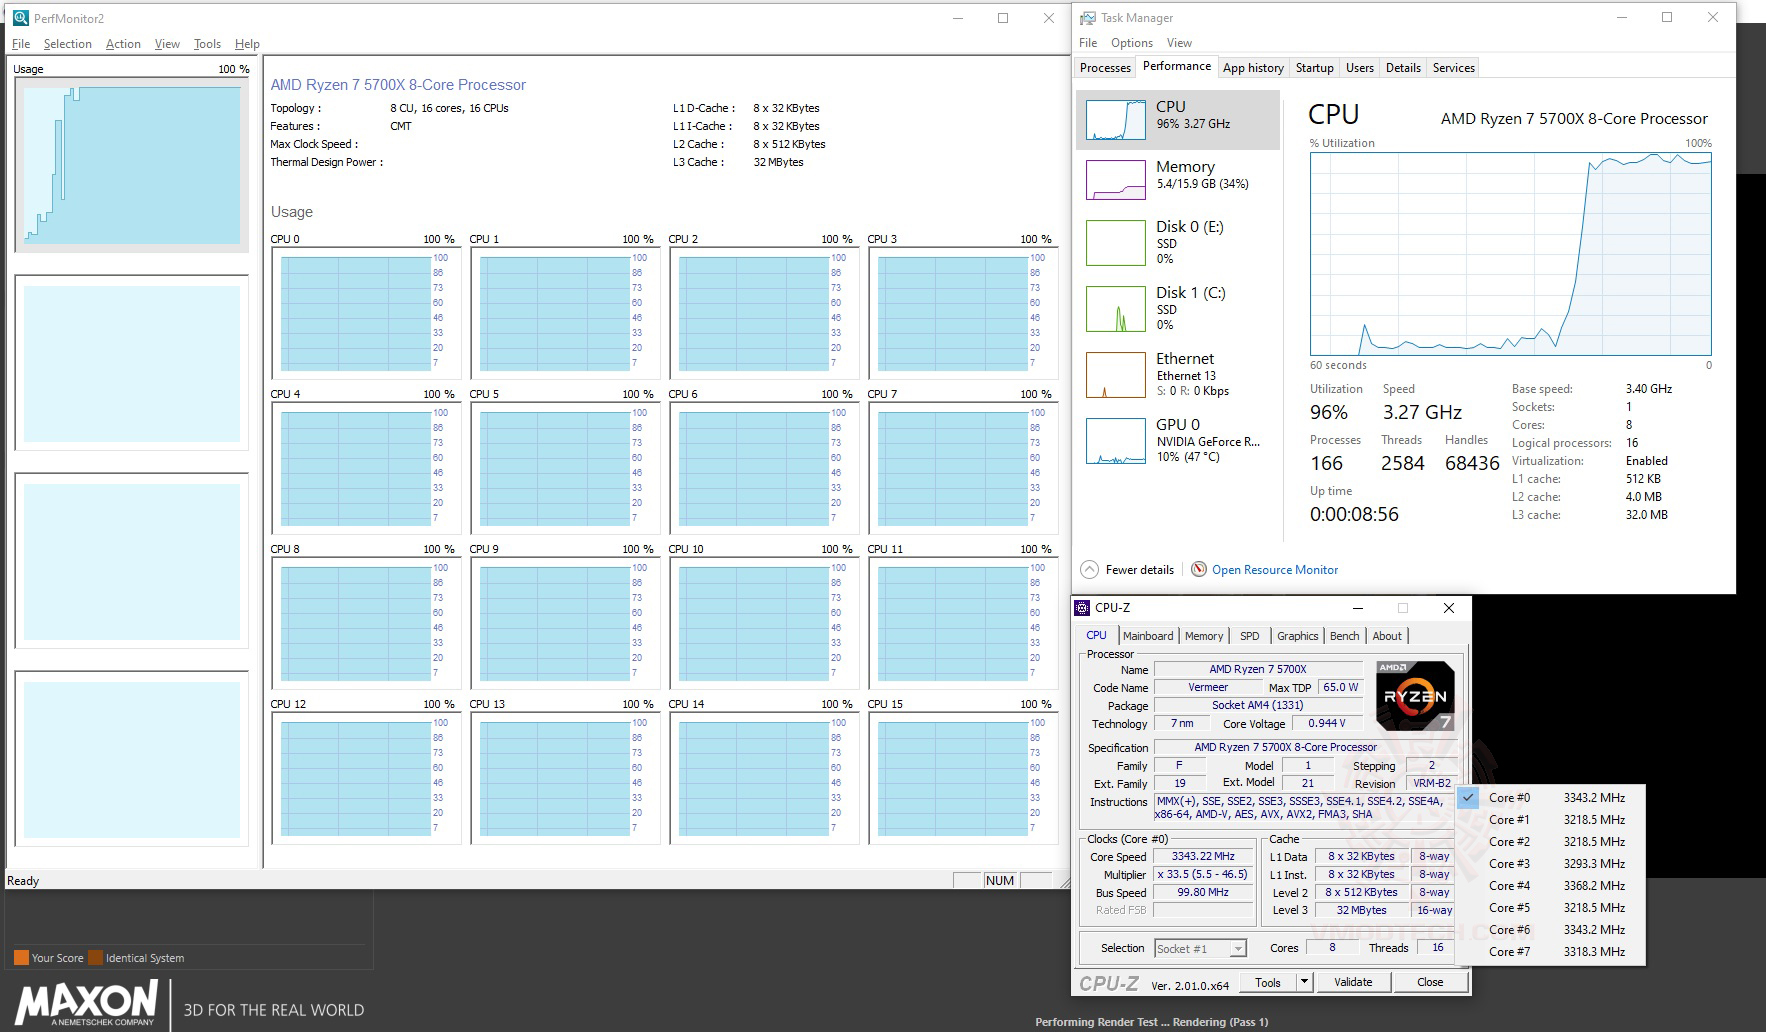
Task: Click the CPU-Z title bar icon
Action: pyautogui.click(x=1082, y=608)
